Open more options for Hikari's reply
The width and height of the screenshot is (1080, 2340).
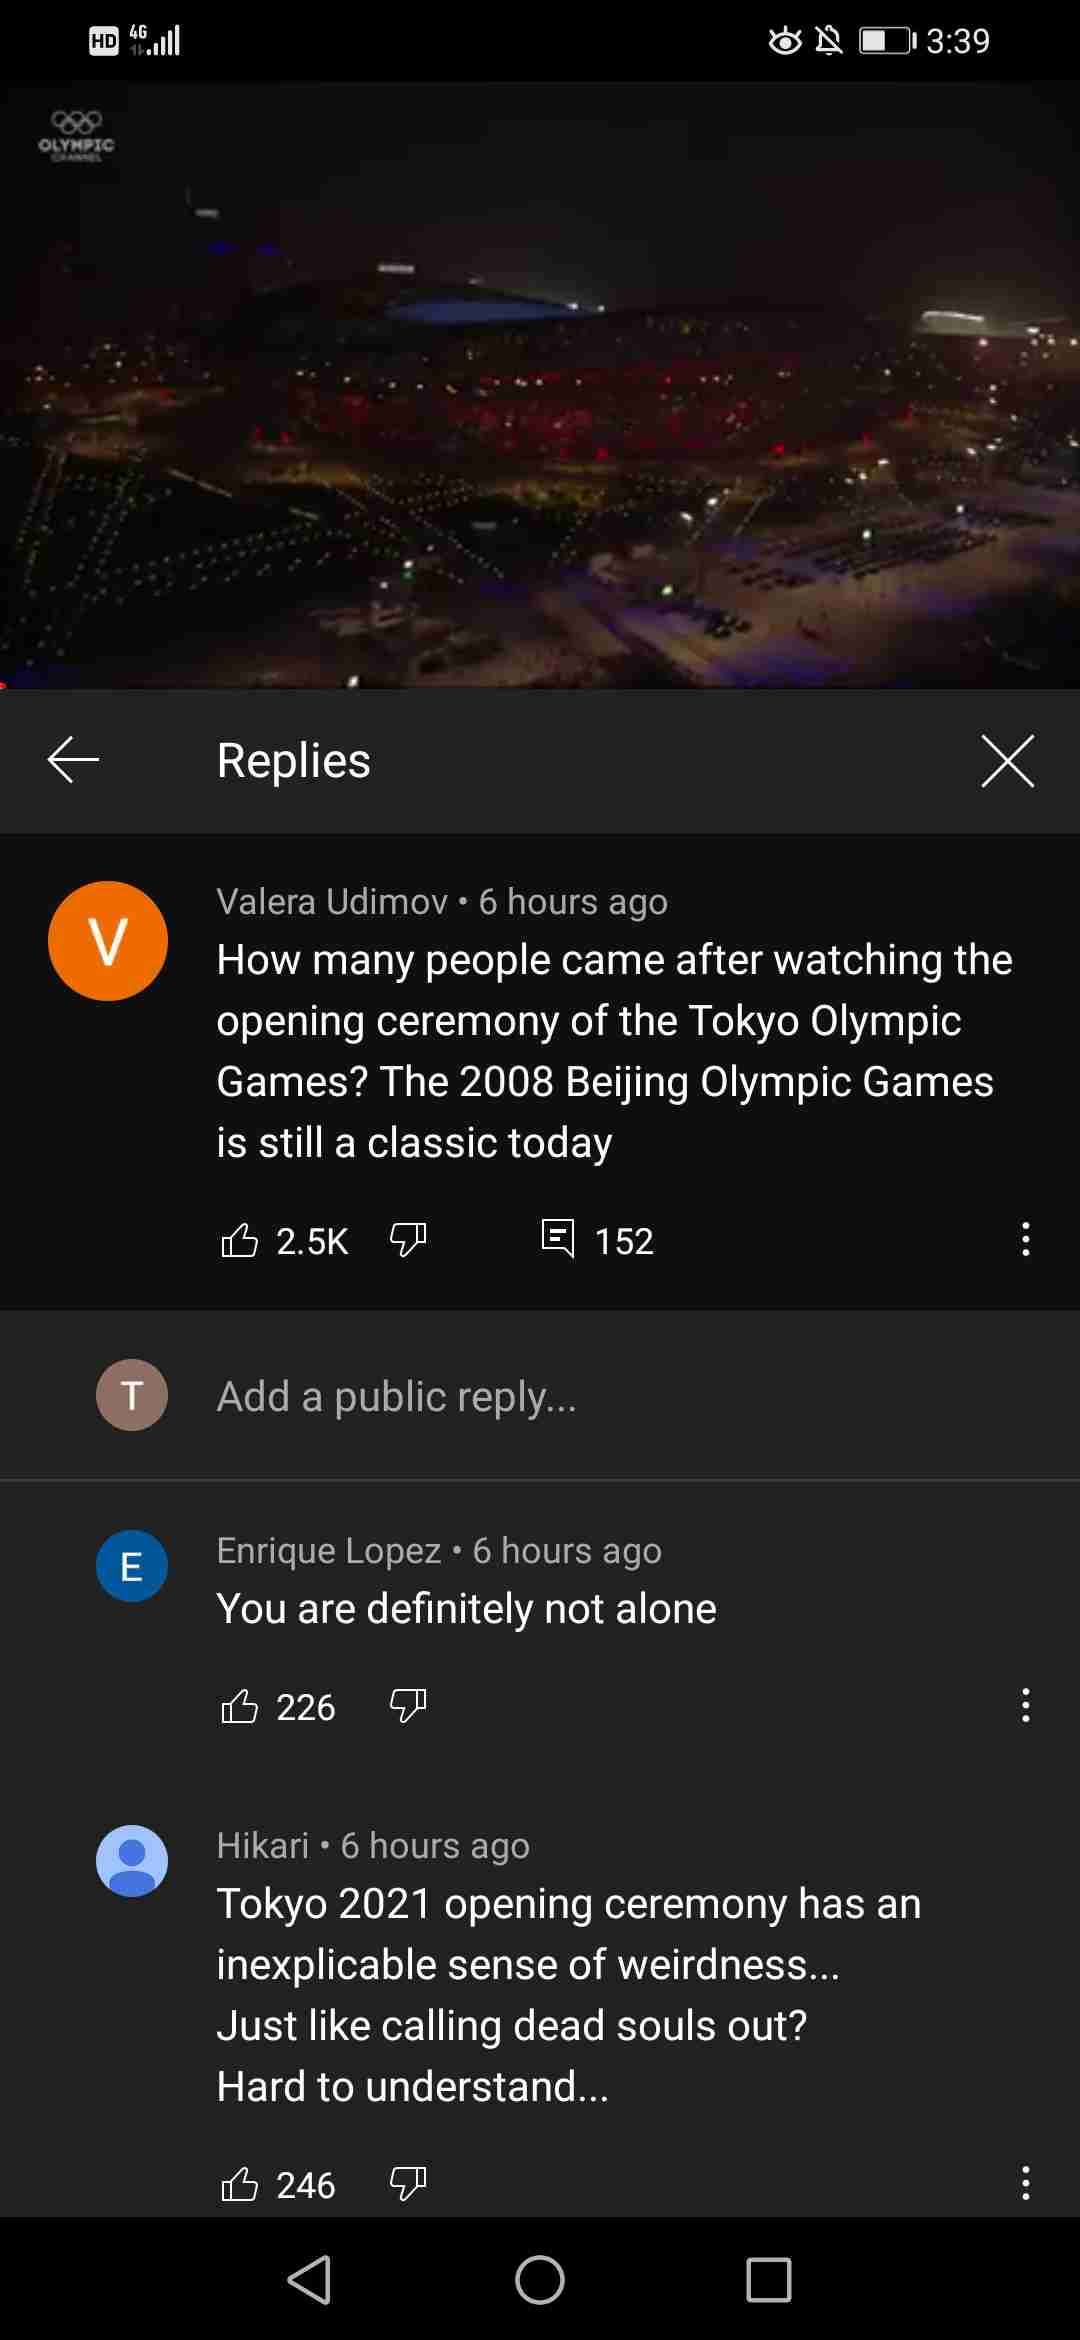tap(1025, 2183)
